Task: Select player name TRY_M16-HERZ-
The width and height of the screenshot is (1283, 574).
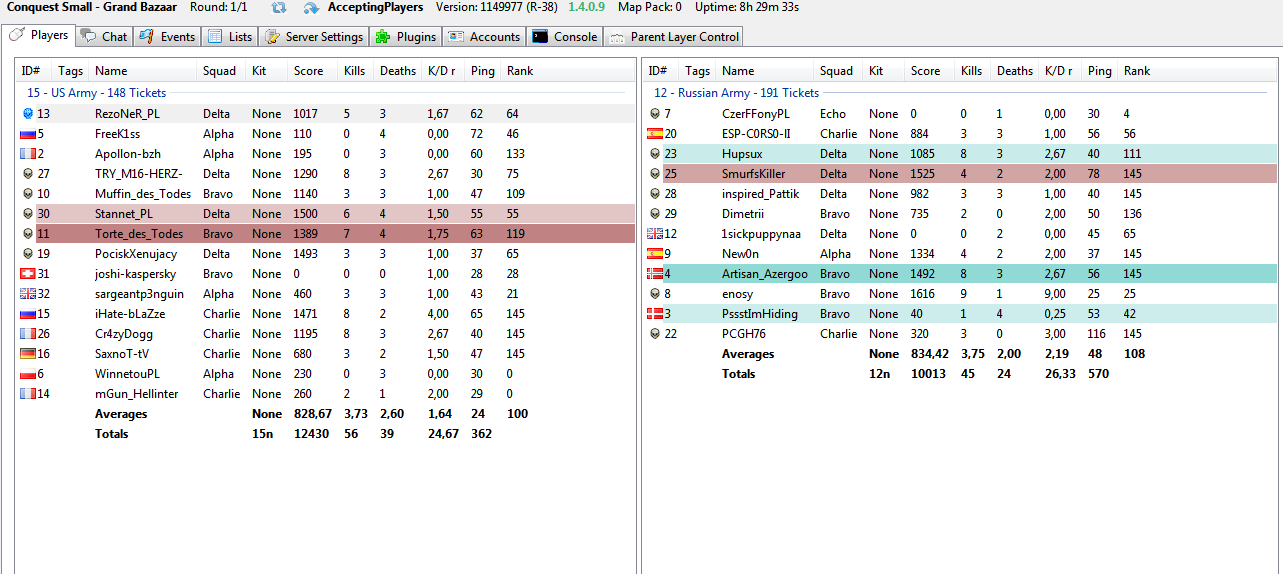Action: click(x=139, y=174)
